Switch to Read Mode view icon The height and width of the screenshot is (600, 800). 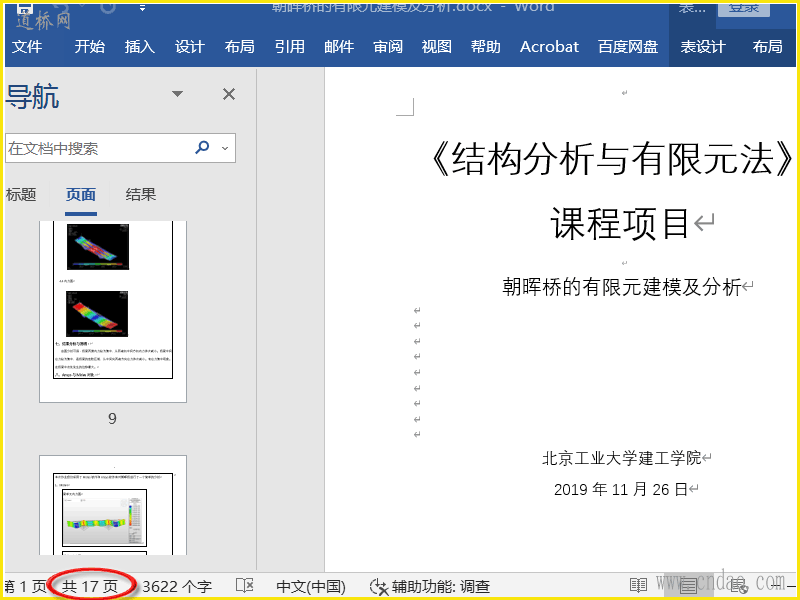tap(638, 586)
